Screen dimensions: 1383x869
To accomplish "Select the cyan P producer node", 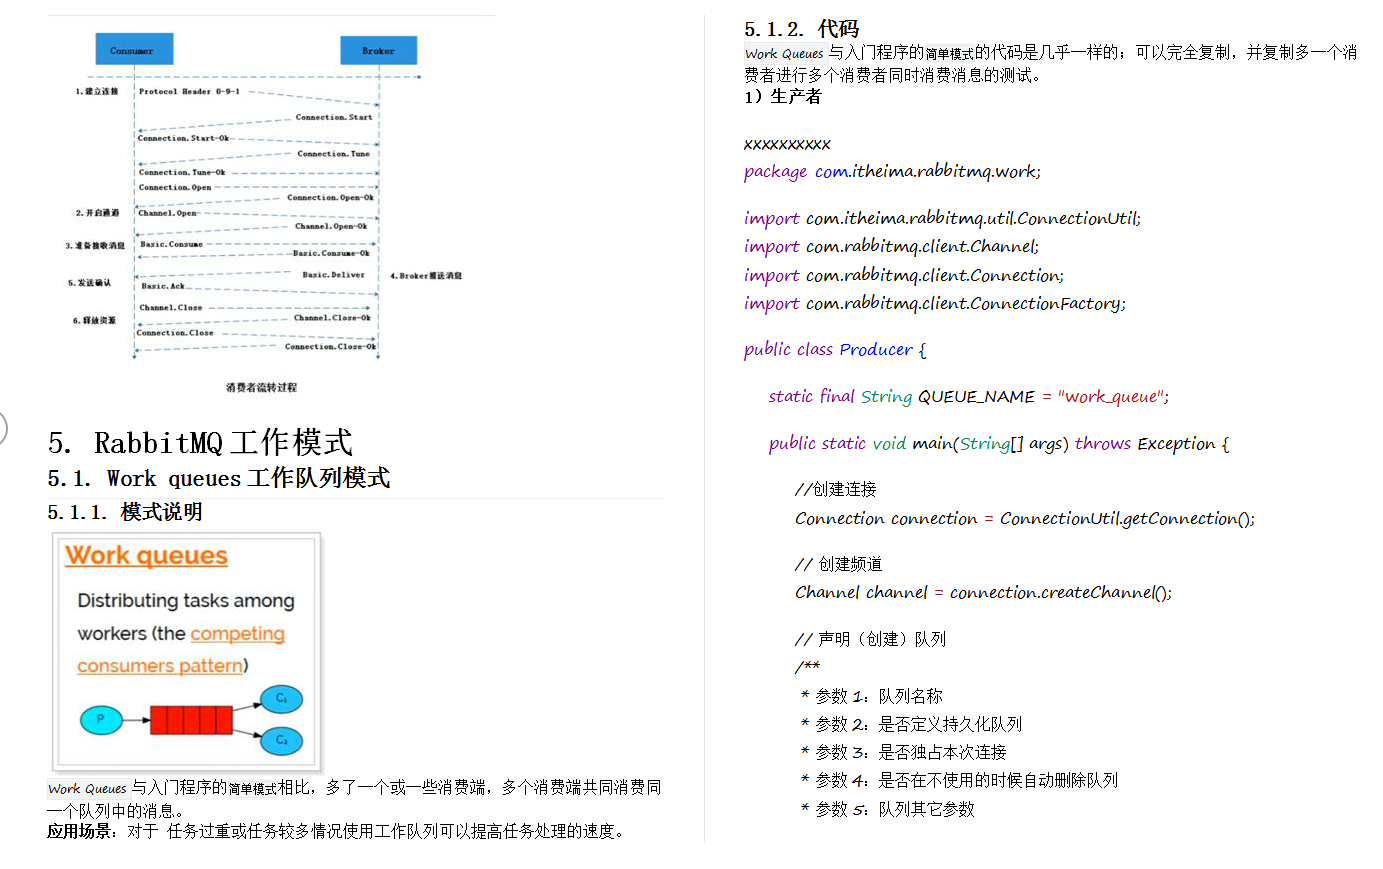I will (x=101, y=719).
